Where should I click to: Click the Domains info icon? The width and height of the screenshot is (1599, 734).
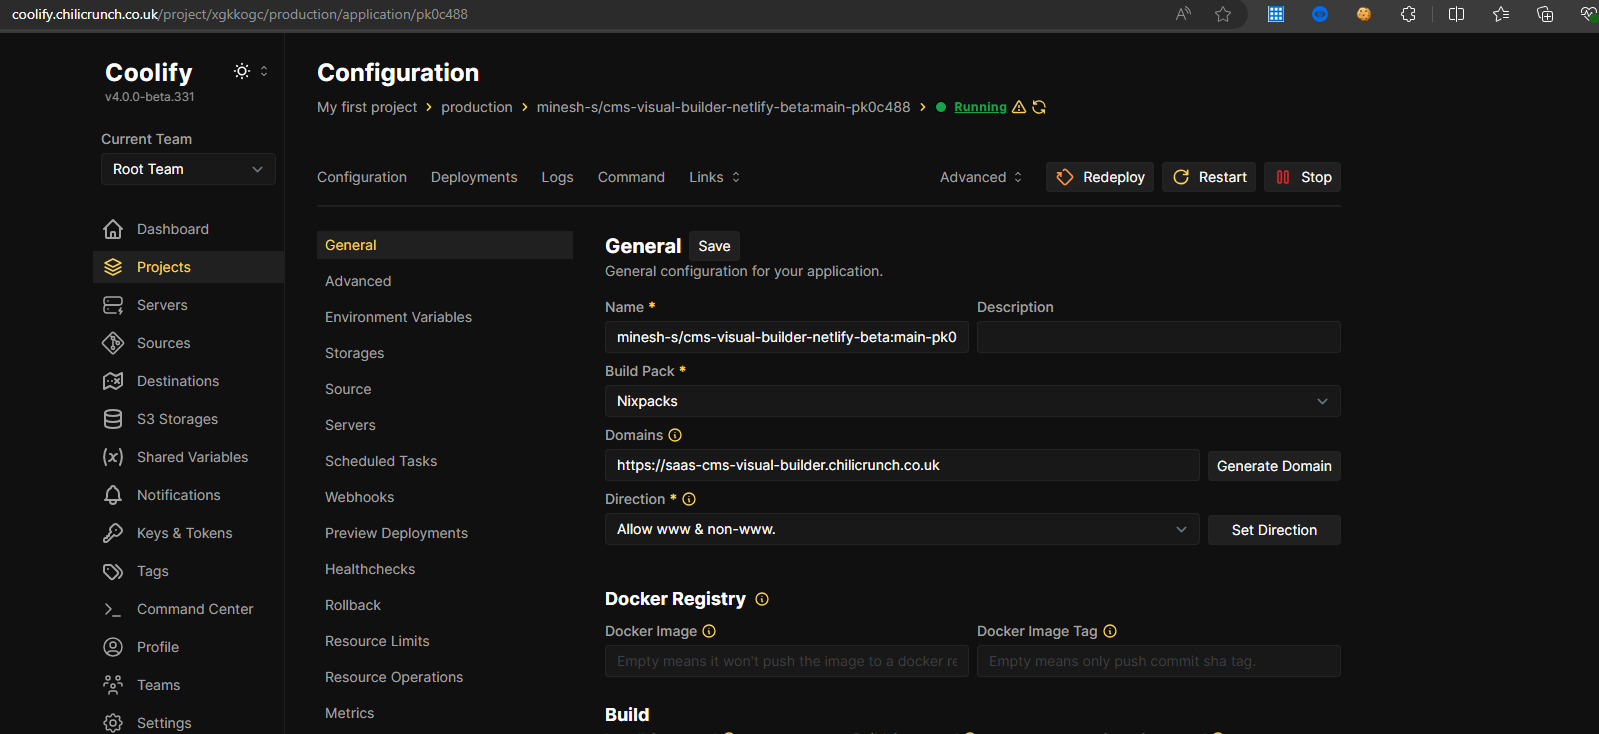click(x=675, y=435)
